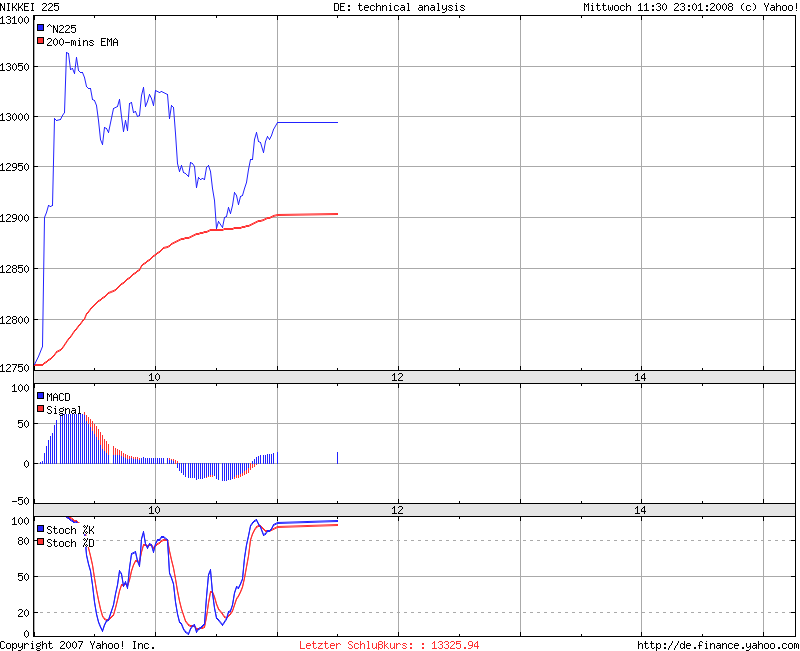Click the 13000 price axis label
The width and height of the screenshot is (800, 651).
pos(15,117)
